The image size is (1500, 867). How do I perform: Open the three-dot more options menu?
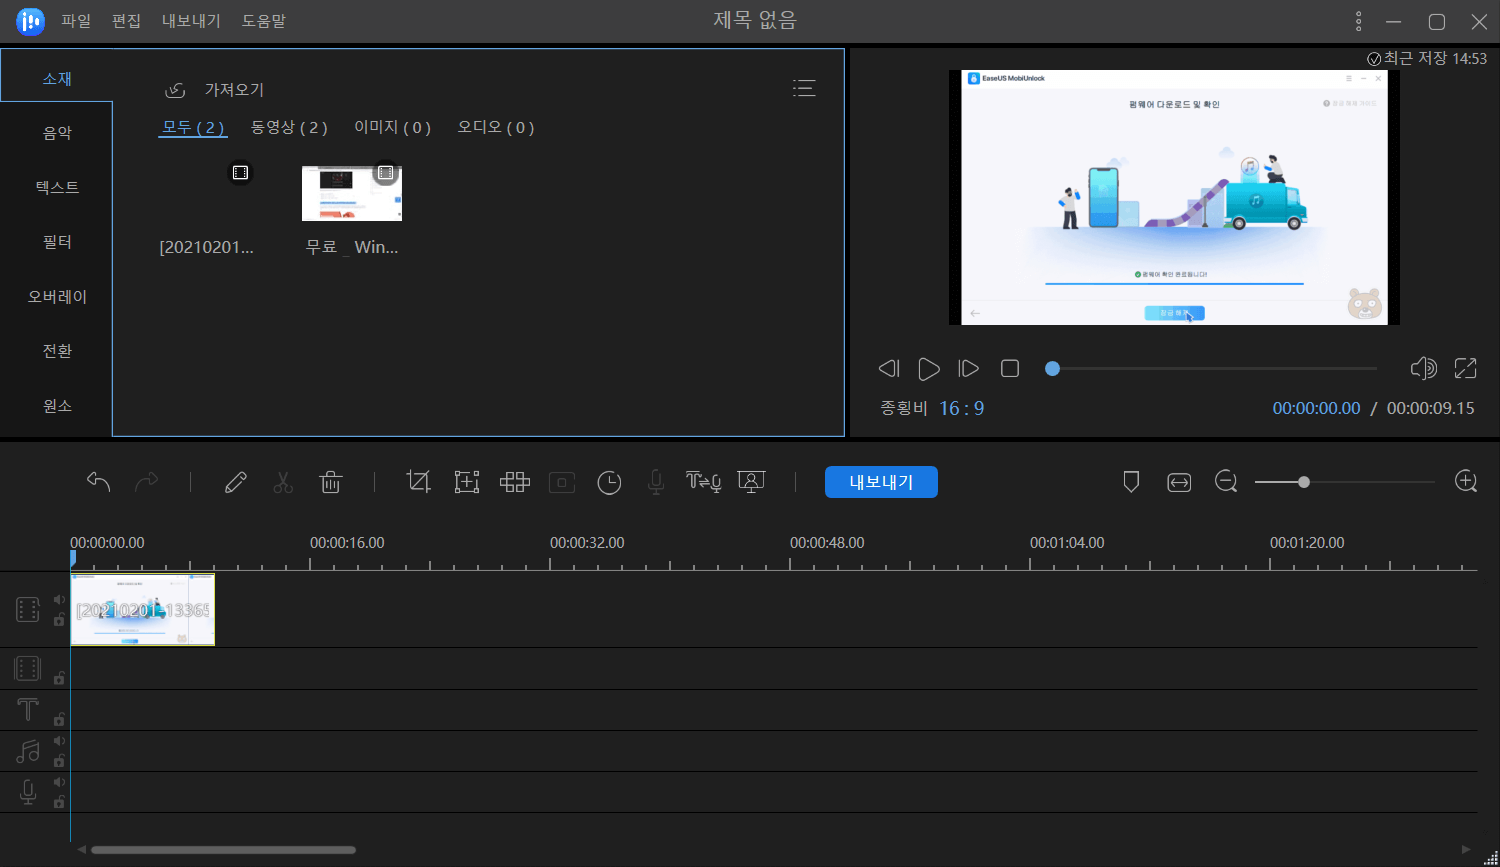pyautogui.click(x=1357, y=20)
